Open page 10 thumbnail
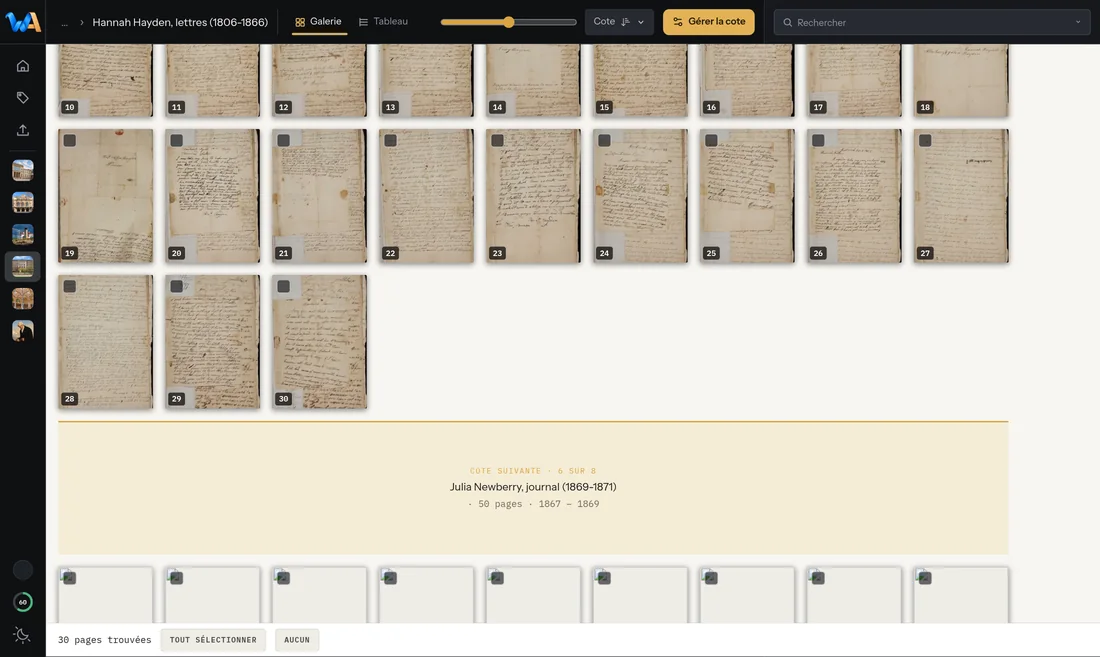 click(105, 80)
